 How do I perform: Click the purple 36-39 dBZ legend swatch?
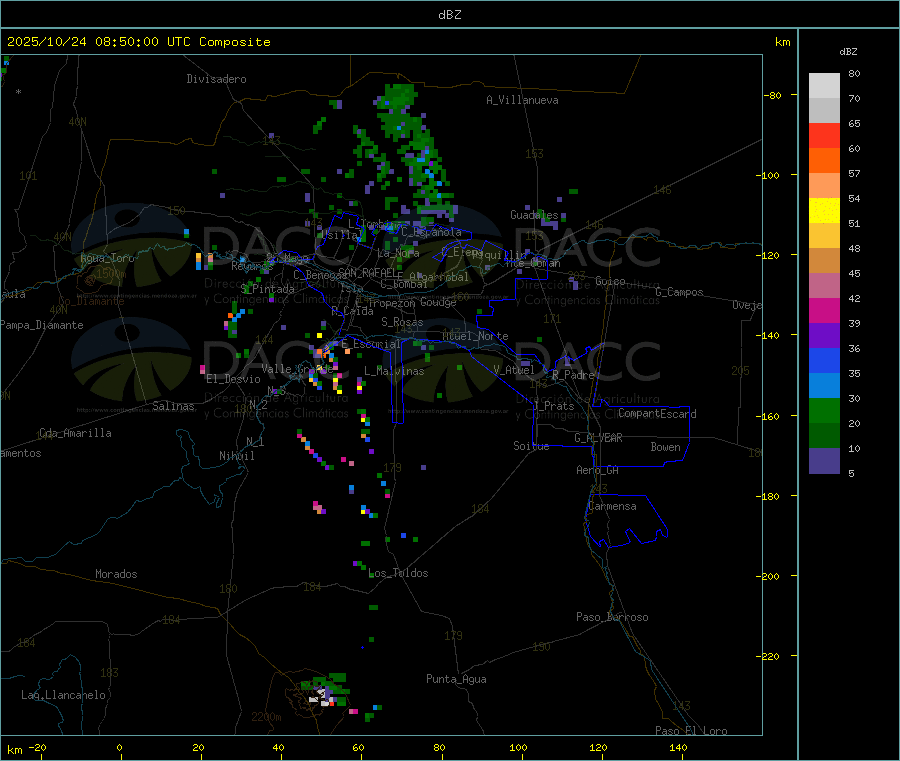pos(824,336)
